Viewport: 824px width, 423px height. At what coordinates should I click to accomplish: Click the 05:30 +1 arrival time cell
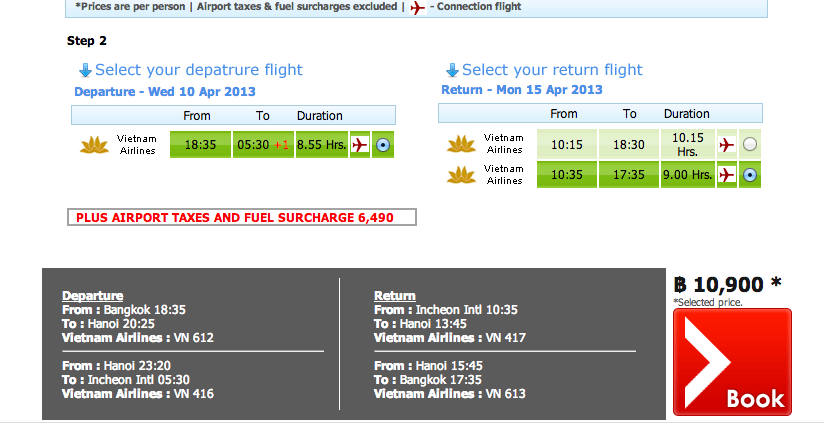pos(263,145)
